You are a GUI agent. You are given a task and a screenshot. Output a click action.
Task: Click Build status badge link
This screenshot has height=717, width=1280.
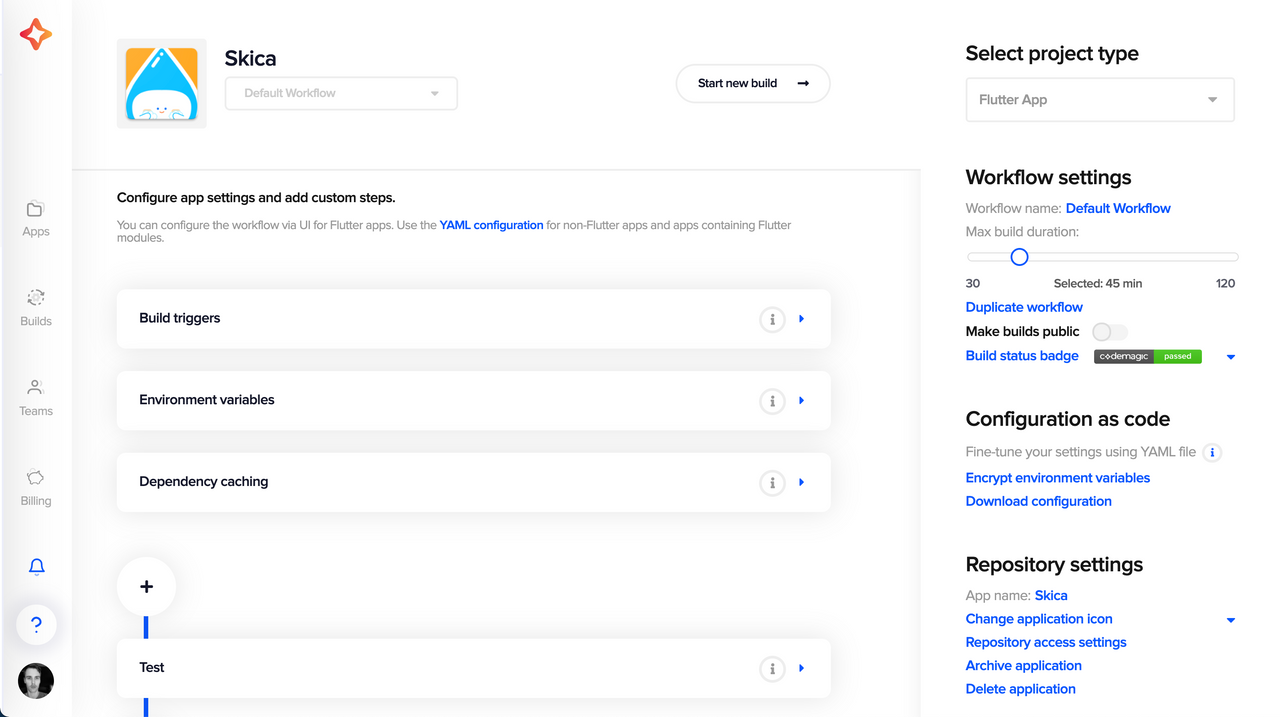(1022, 356)
